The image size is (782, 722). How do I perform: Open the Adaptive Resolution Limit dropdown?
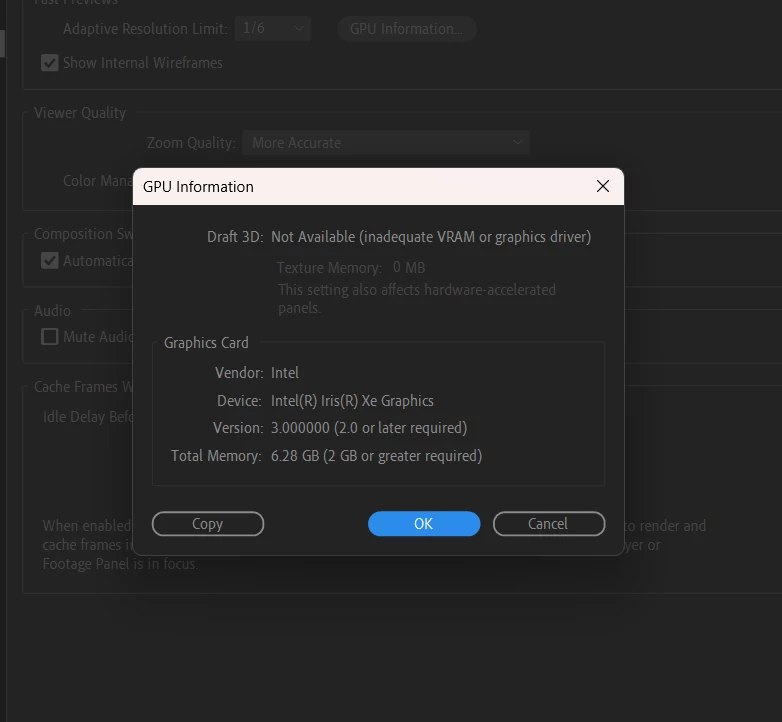(x=273, y=28)
